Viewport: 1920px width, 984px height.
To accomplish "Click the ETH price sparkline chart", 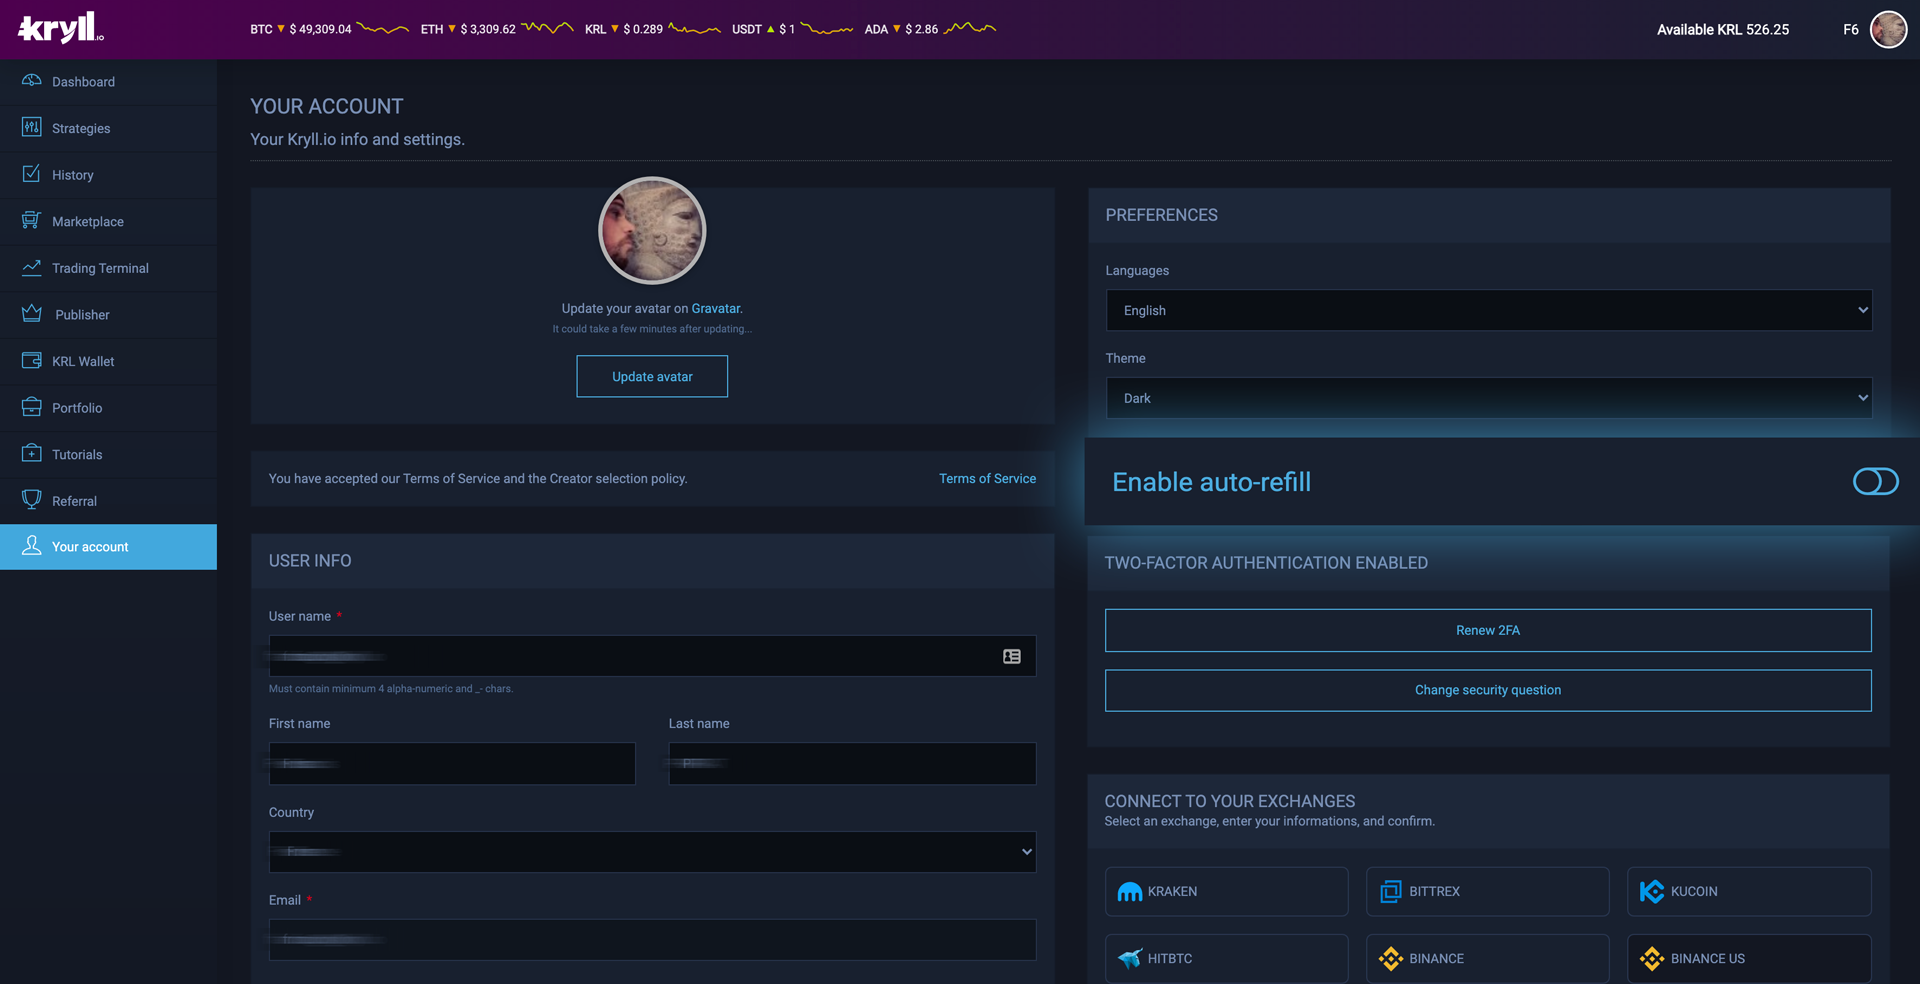I will pos(547,29).
